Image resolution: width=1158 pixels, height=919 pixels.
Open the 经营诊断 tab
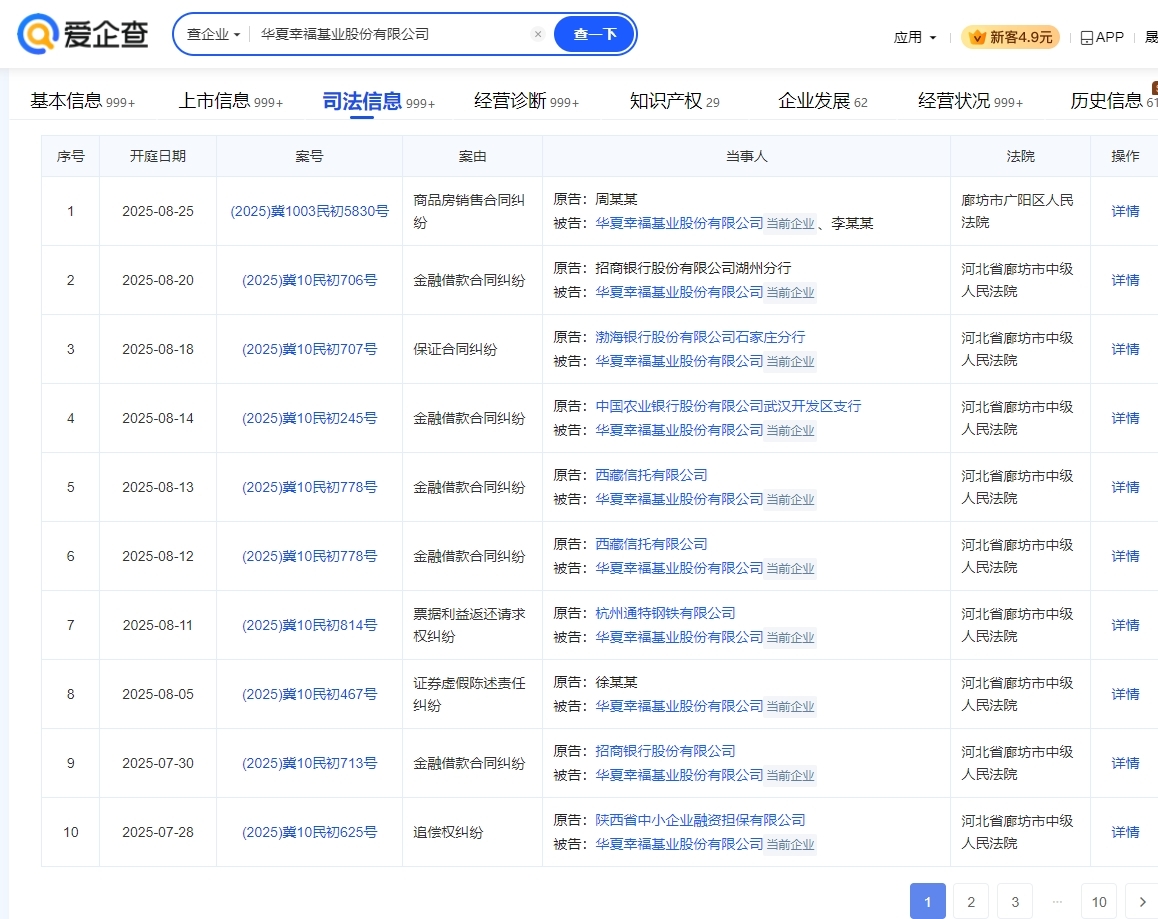tap(526, 101)
